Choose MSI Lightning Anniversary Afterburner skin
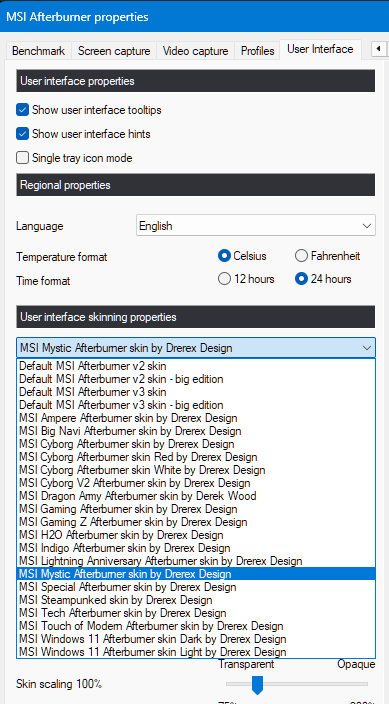The image size is (389, 704). coord(196,561)
